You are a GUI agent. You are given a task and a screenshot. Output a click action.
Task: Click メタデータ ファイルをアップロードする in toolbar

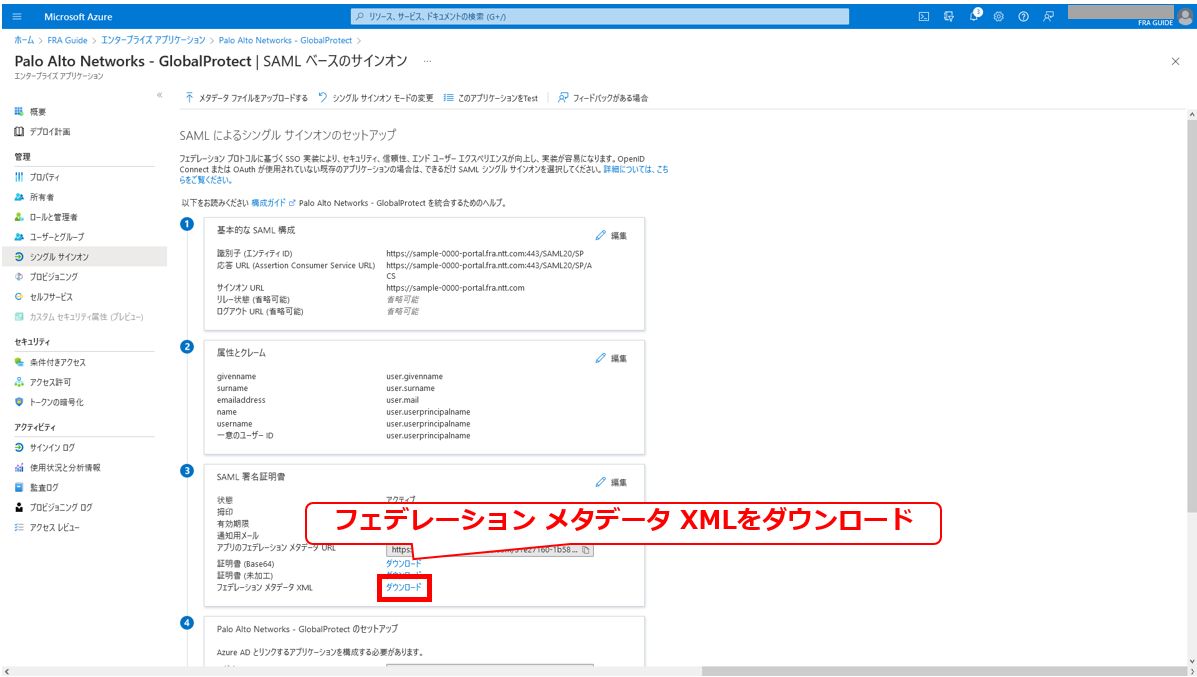(x=246, y=98)
